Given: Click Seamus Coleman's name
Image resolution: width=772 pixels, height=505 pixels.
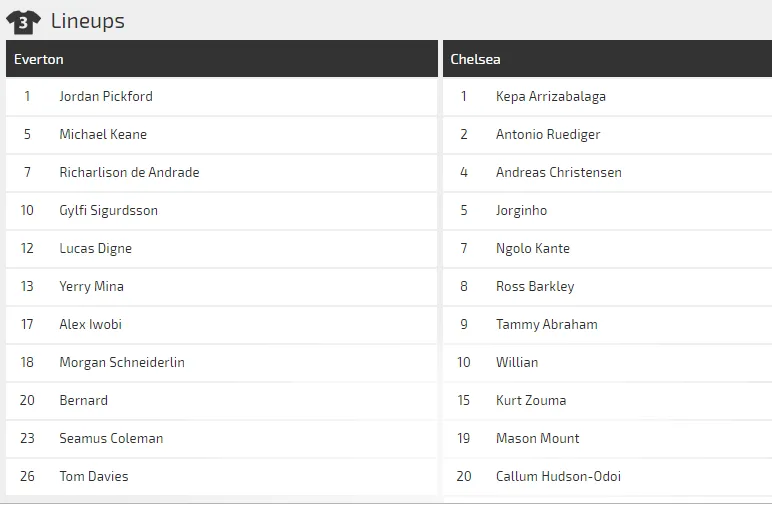Looking at the screenshot, I should click(111, 439).
